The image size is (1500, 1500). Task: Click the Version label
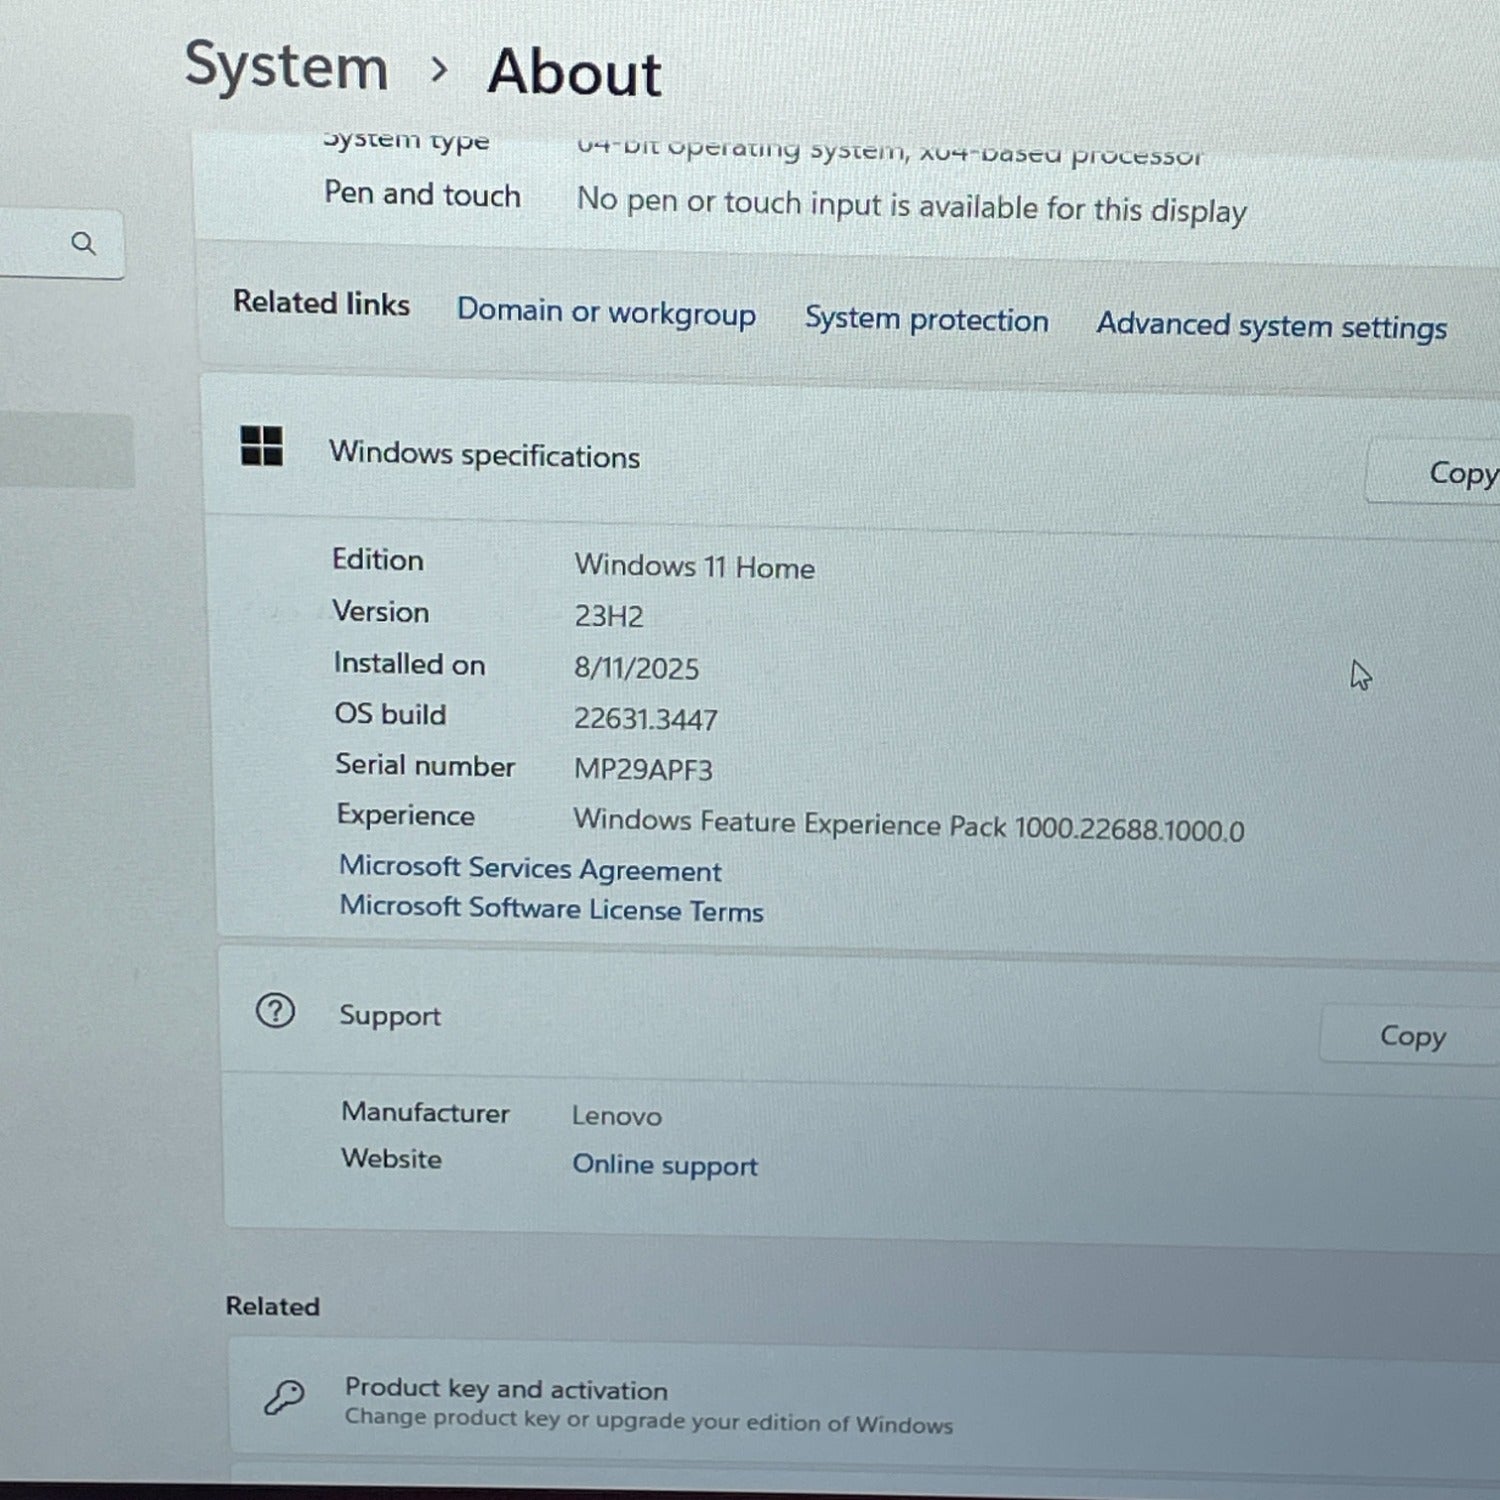tap(380, 611)
